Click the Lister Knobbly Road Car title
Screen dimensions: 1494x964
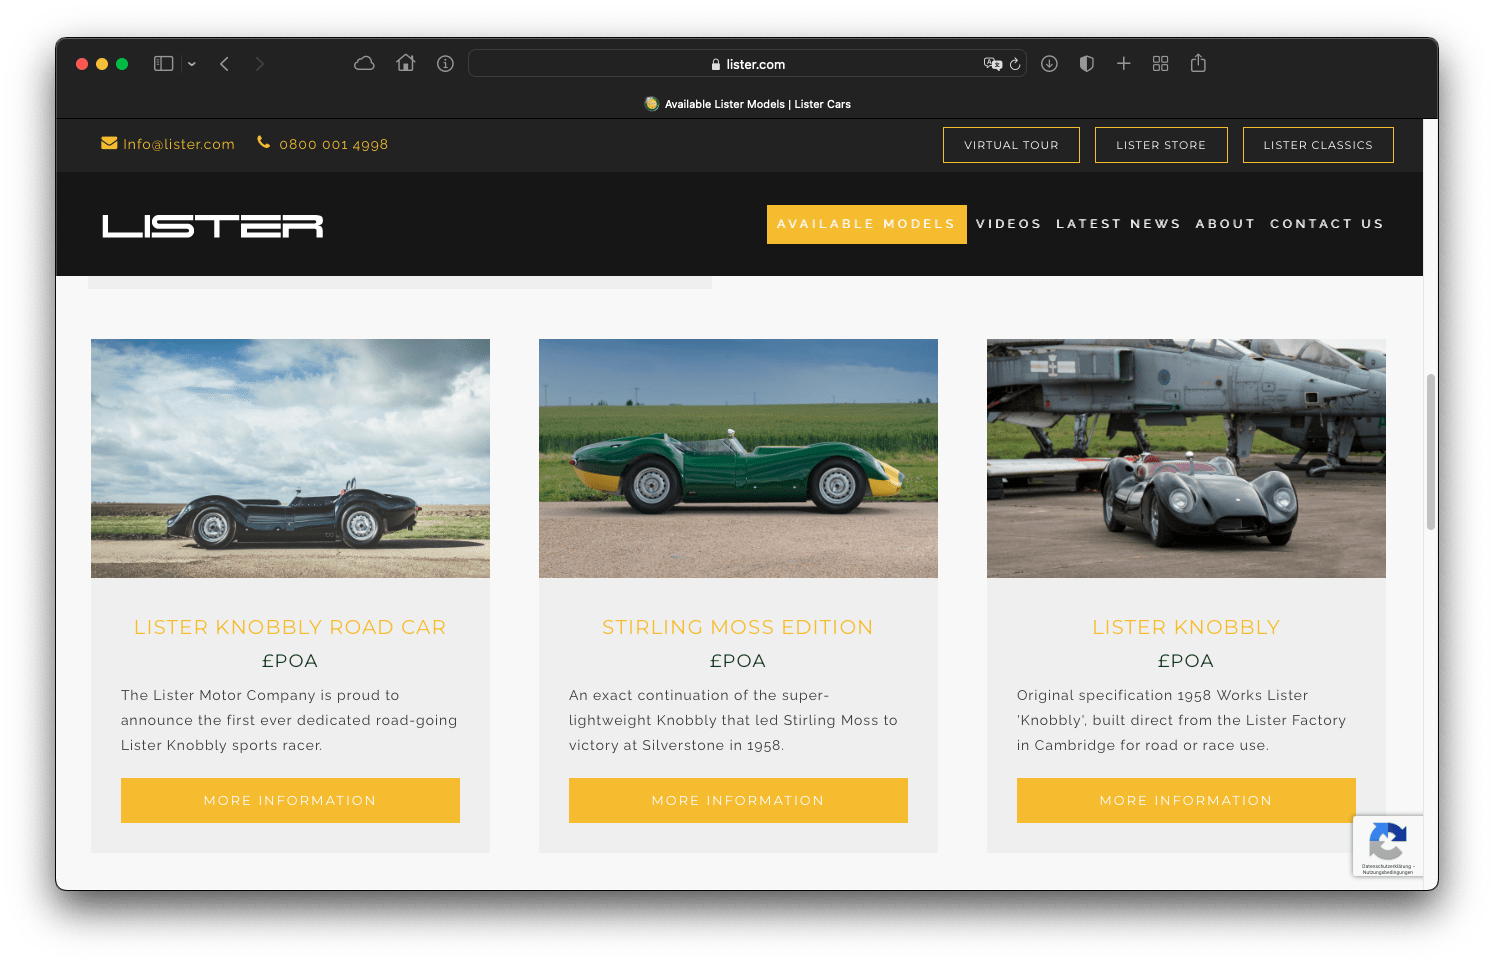(290, 627)
